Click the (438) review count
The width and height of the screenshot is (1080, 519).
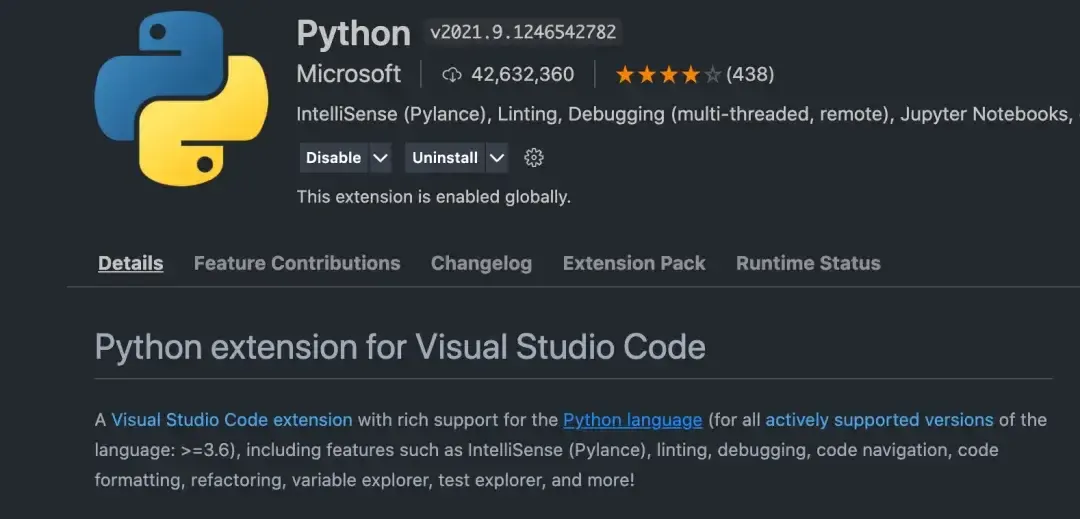[x=750, y=75]
